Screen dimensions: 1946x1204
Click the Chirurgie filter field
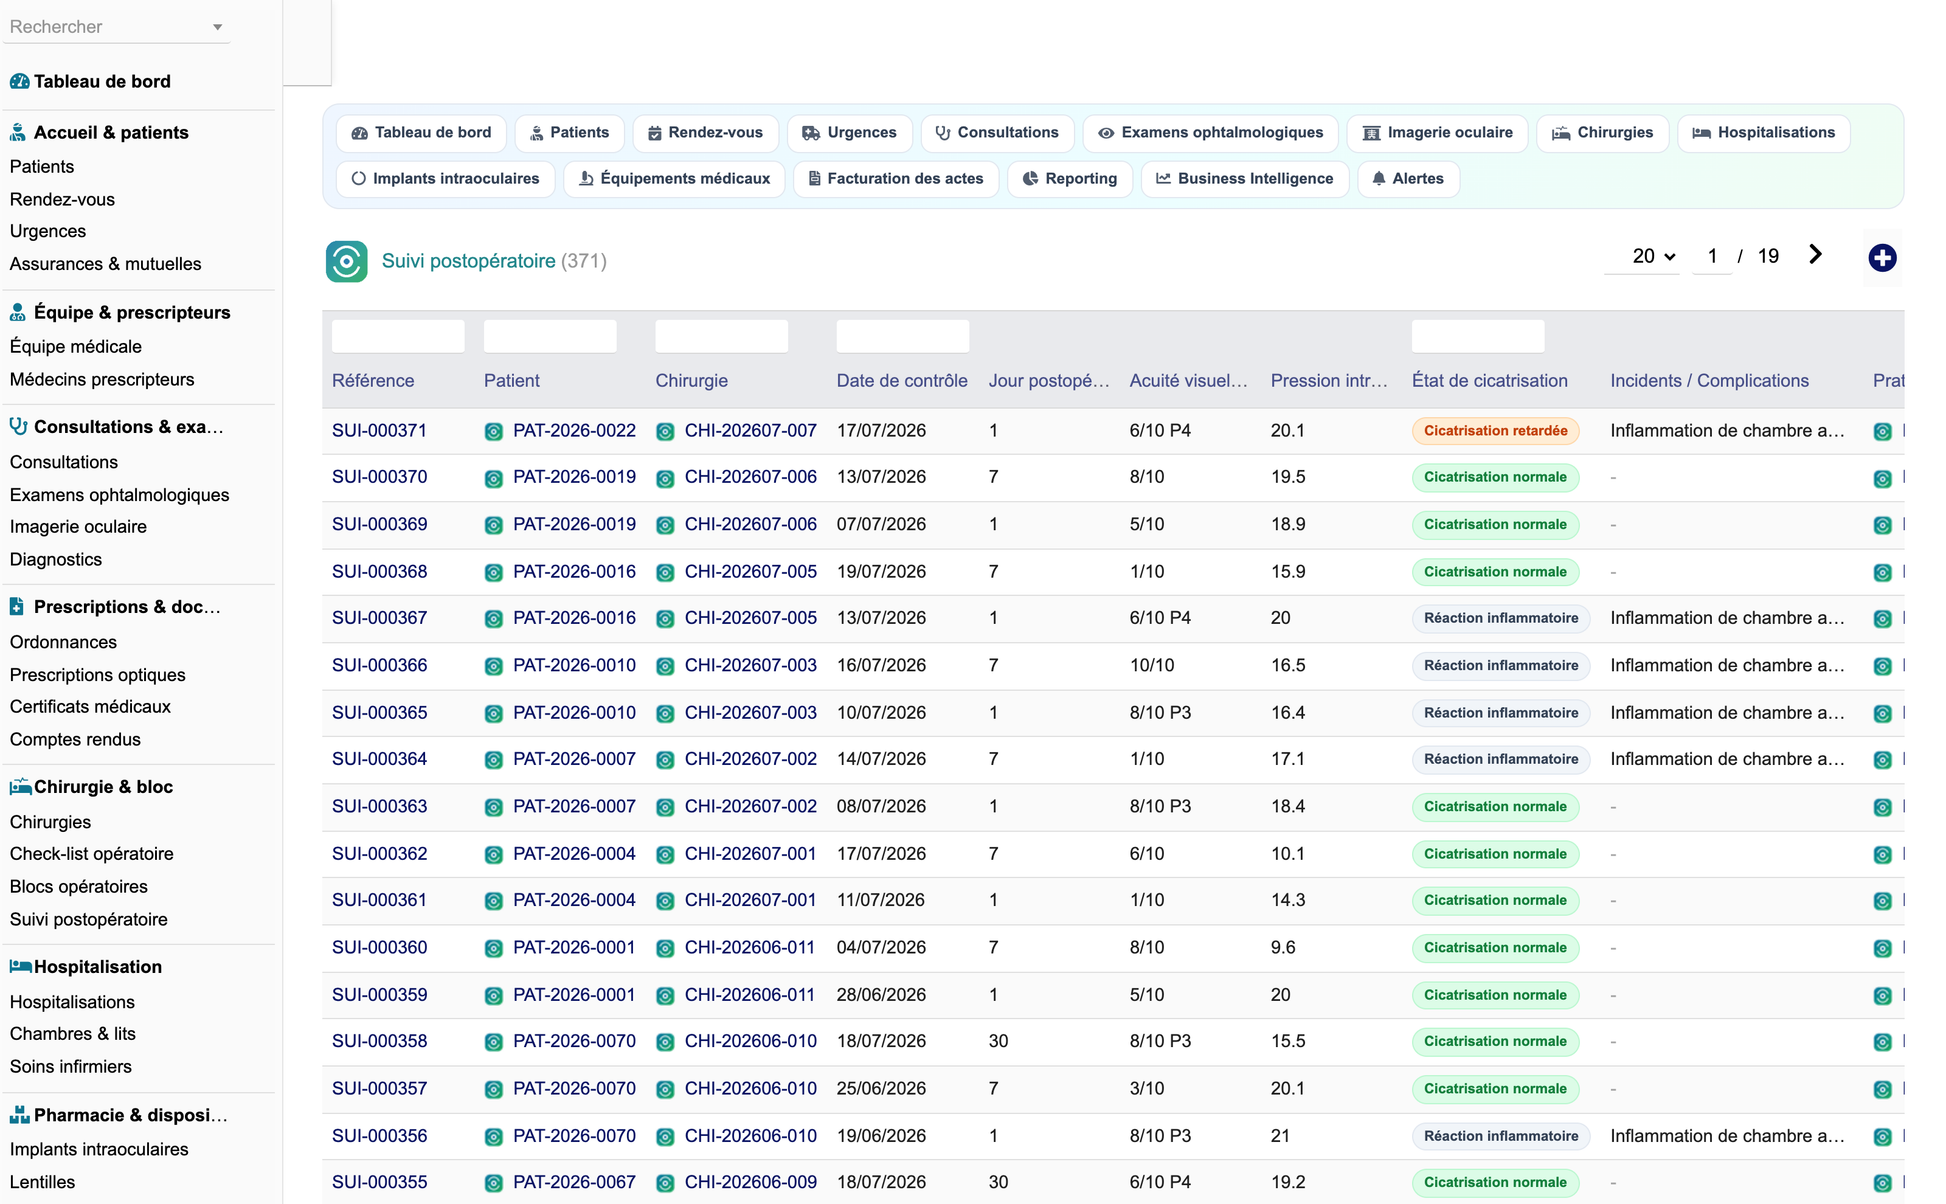click(721, 336)
